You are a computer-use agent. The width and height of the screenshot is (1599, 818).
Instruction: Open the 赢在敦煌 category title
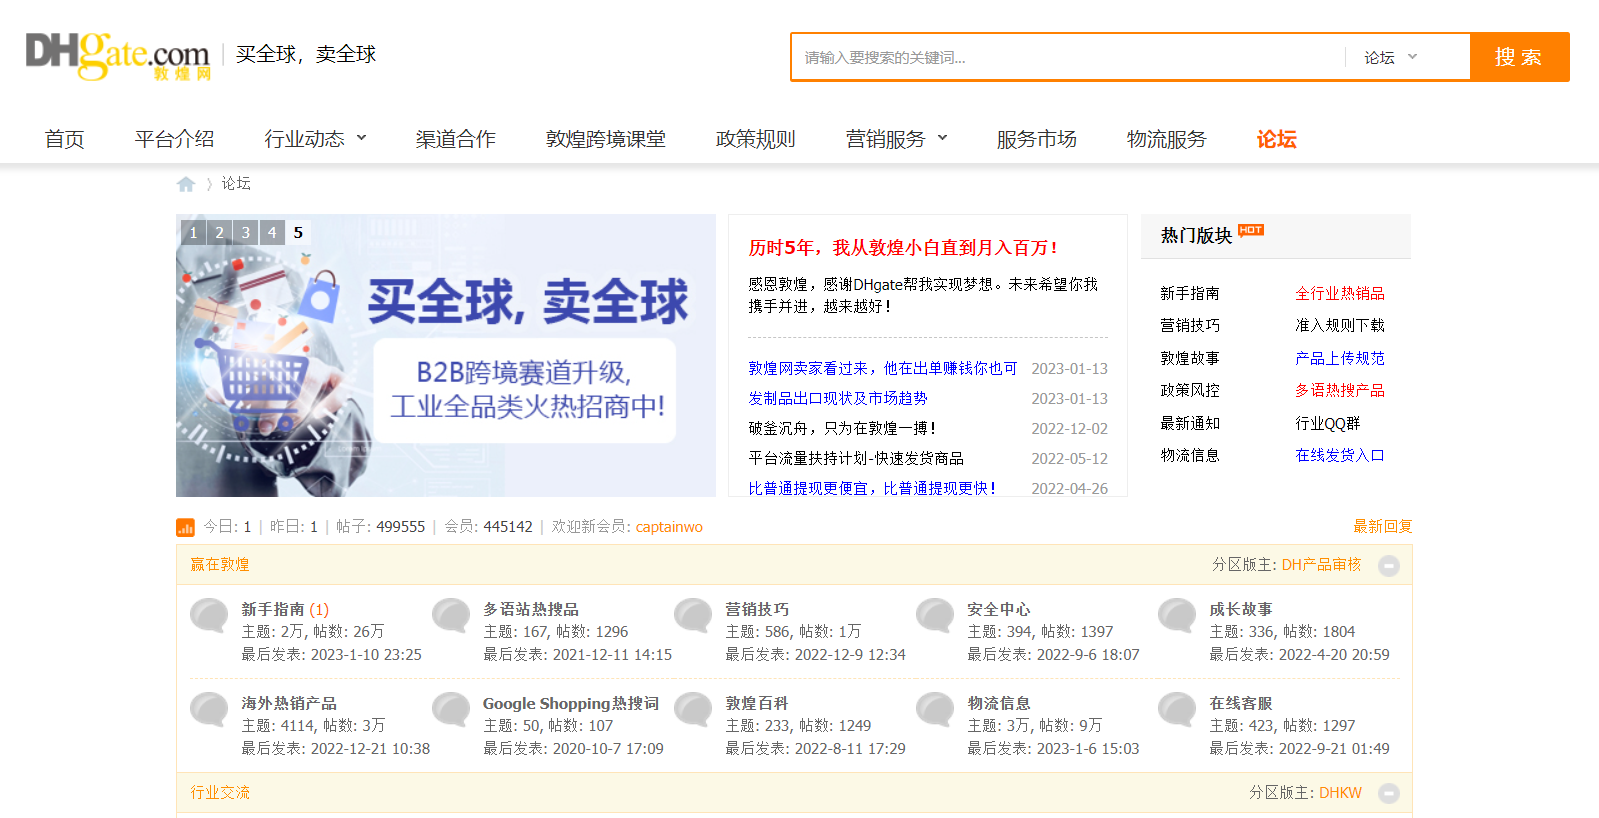(220, 564)
